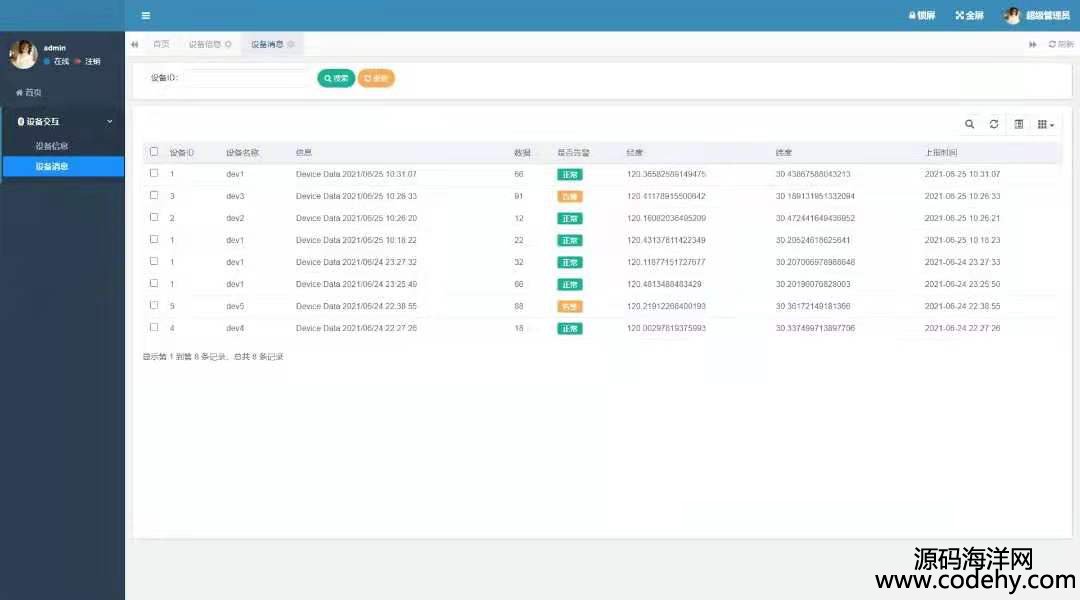Open 设备信息 in the sidebar
Screen dimensions: 1080x600
52,146
